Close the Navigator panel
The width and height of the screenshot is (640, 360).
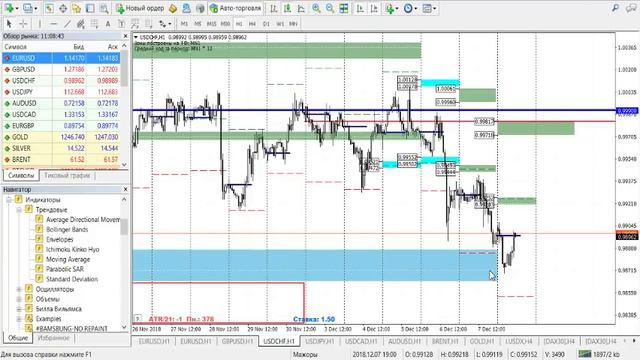pyautogui.click(x=125, y=189)
